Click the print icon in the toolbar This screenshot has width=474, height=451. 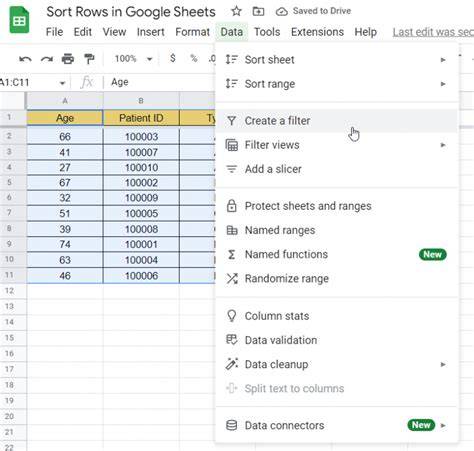[x=68, y=59]
